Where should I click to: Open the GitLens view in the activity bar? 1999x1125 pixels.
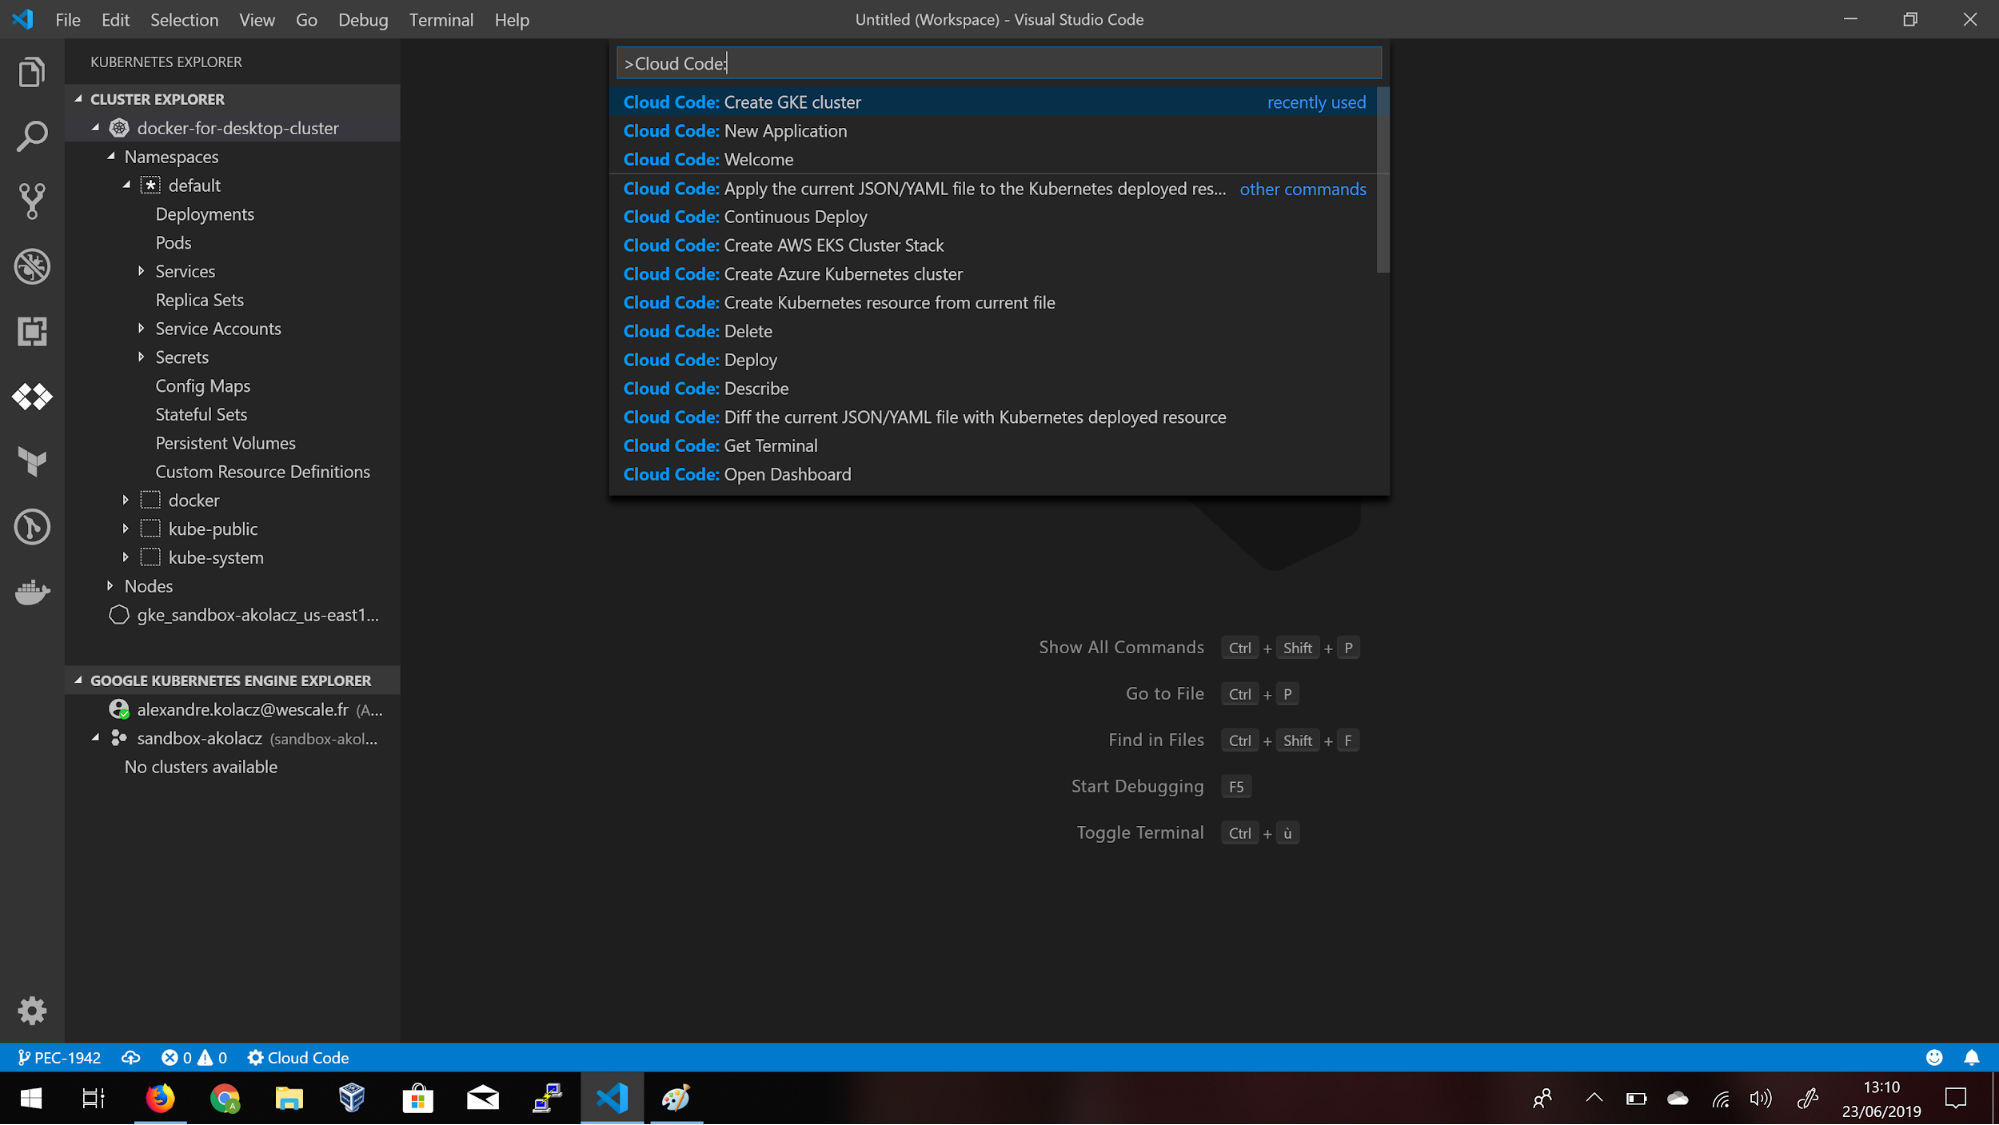pyautogui.click(x=32, y=527)
